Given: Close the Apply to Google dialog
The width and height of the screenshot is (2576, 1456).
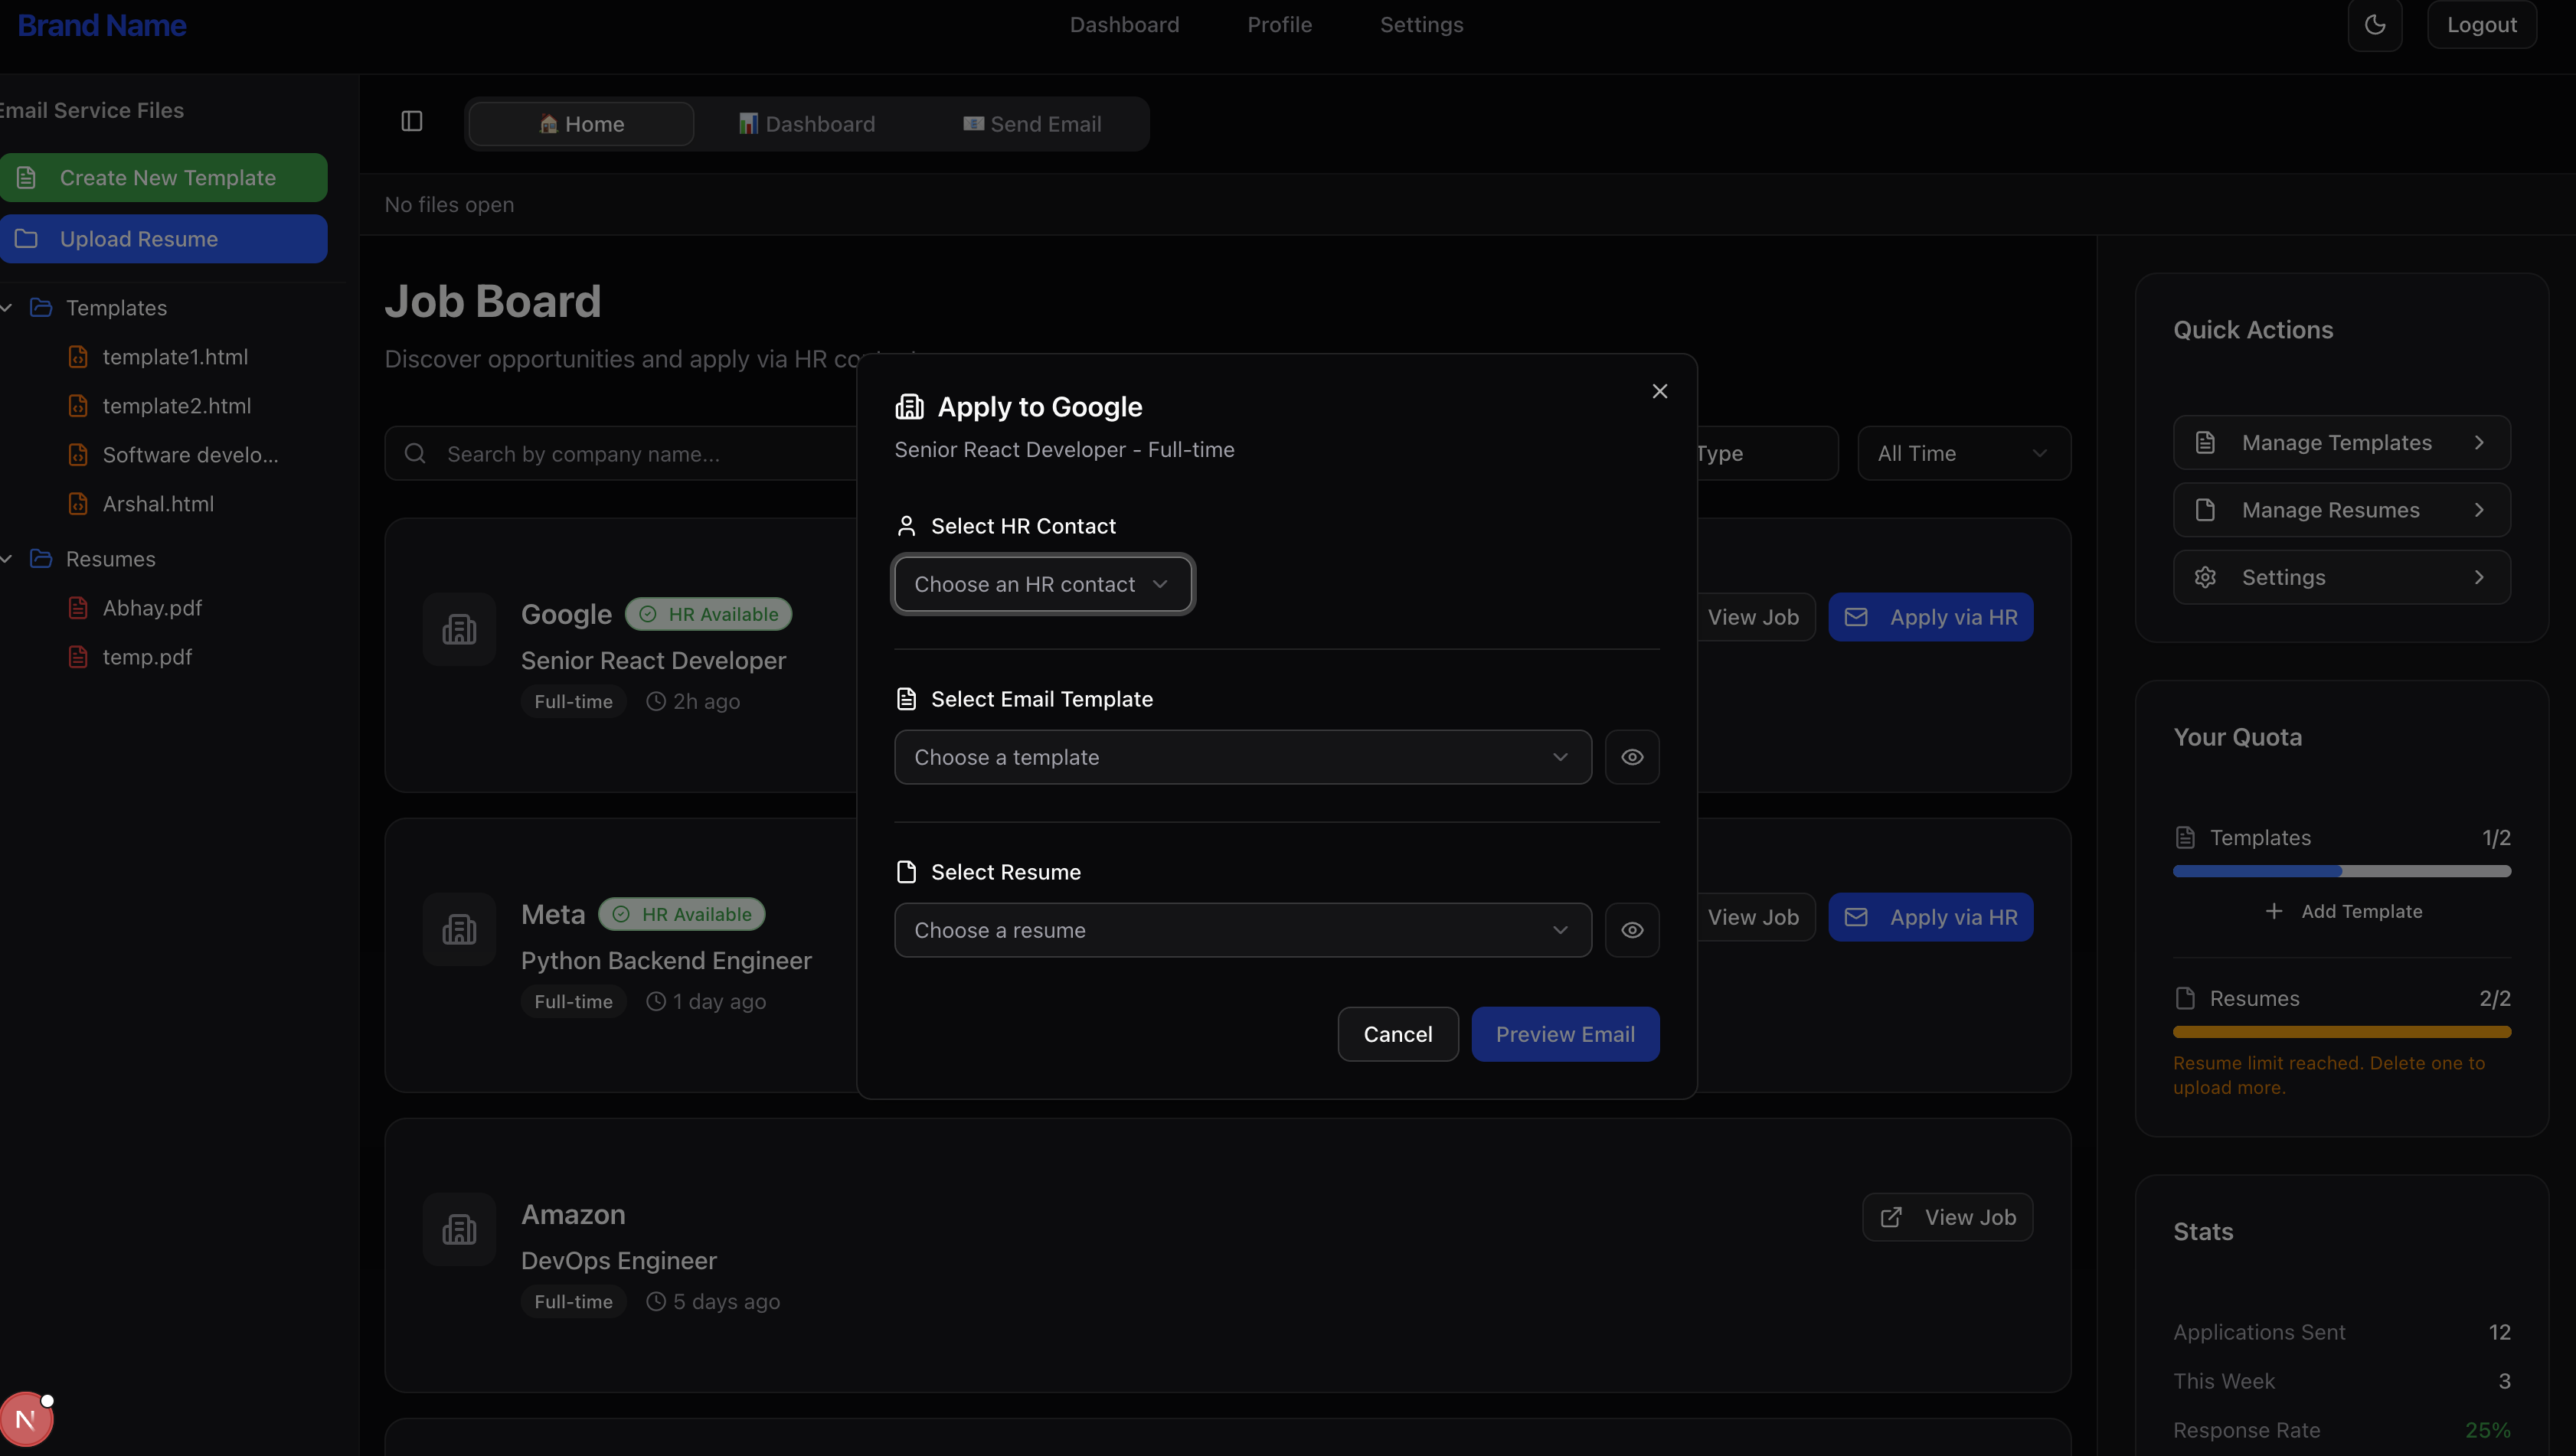Looking at the screenshot, I should tap(1659, 391).
